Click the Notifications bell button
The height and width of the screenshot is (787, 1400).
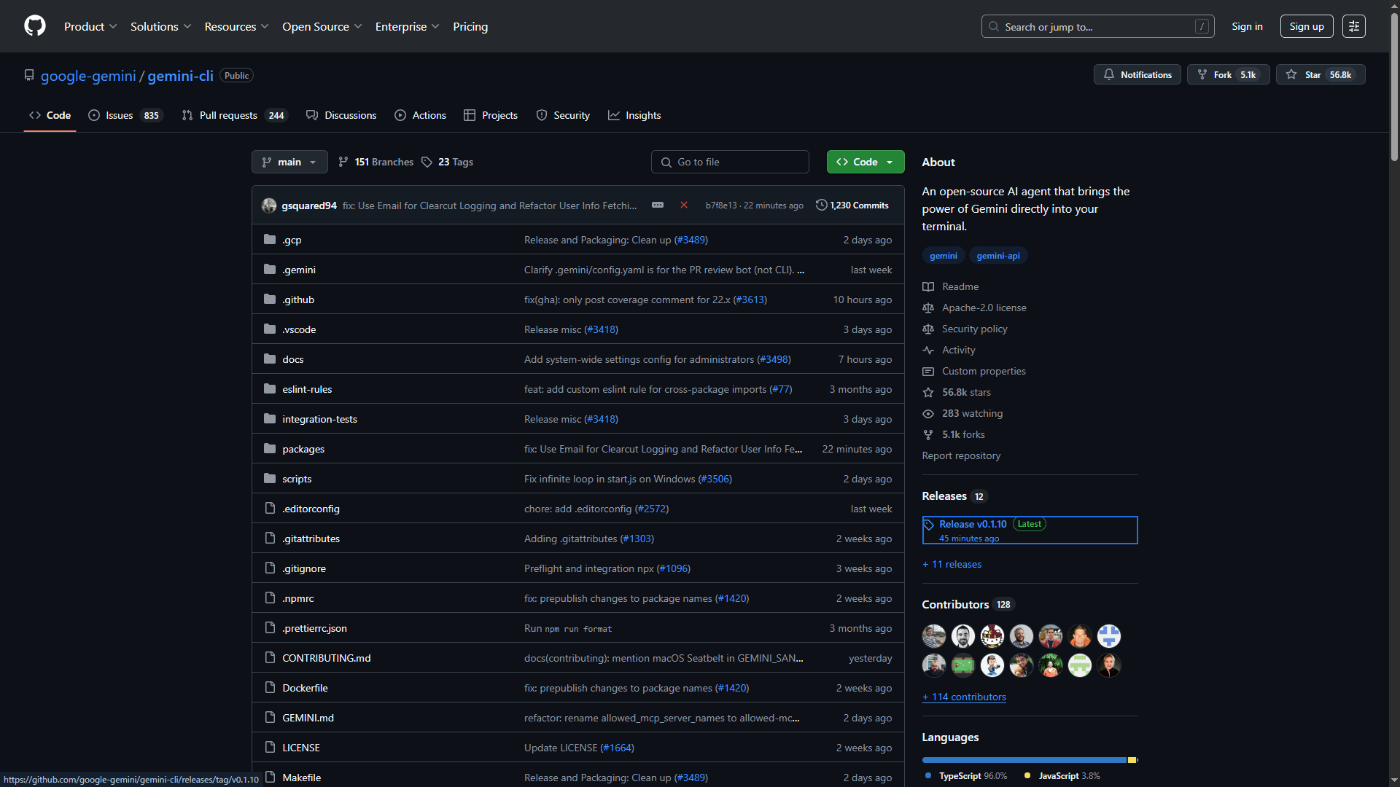(x=1137, y=75)
